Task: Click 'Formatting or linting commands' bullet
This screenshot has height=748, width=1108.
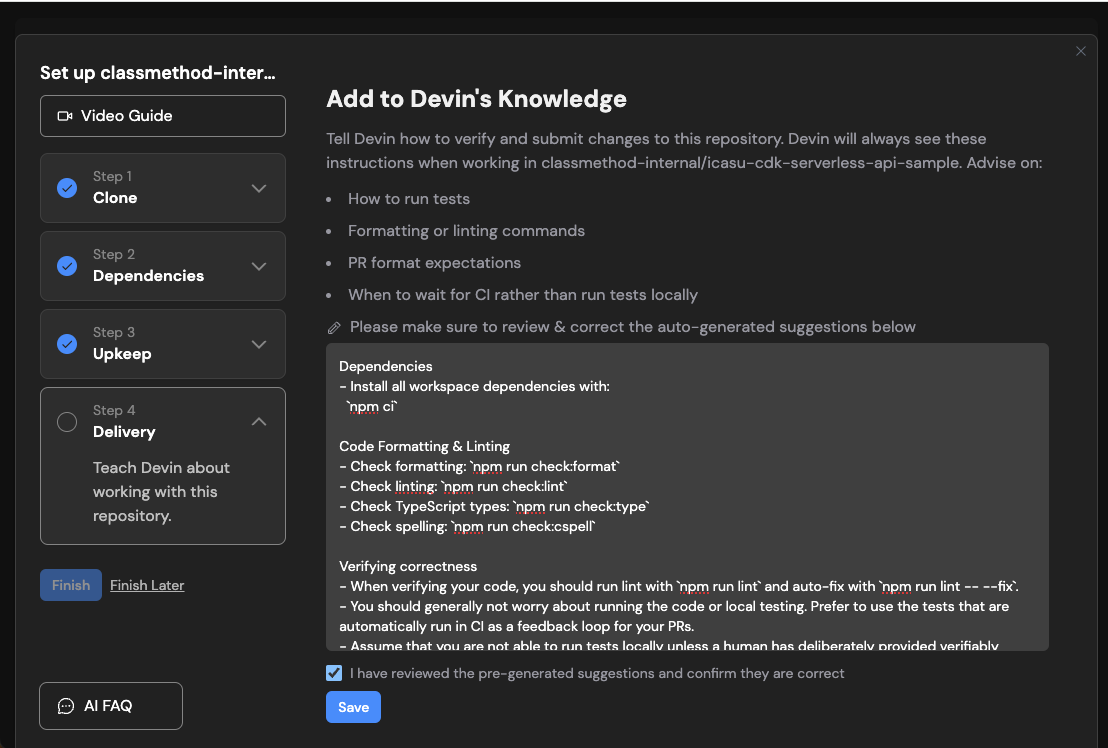Action: coord(466,231)
